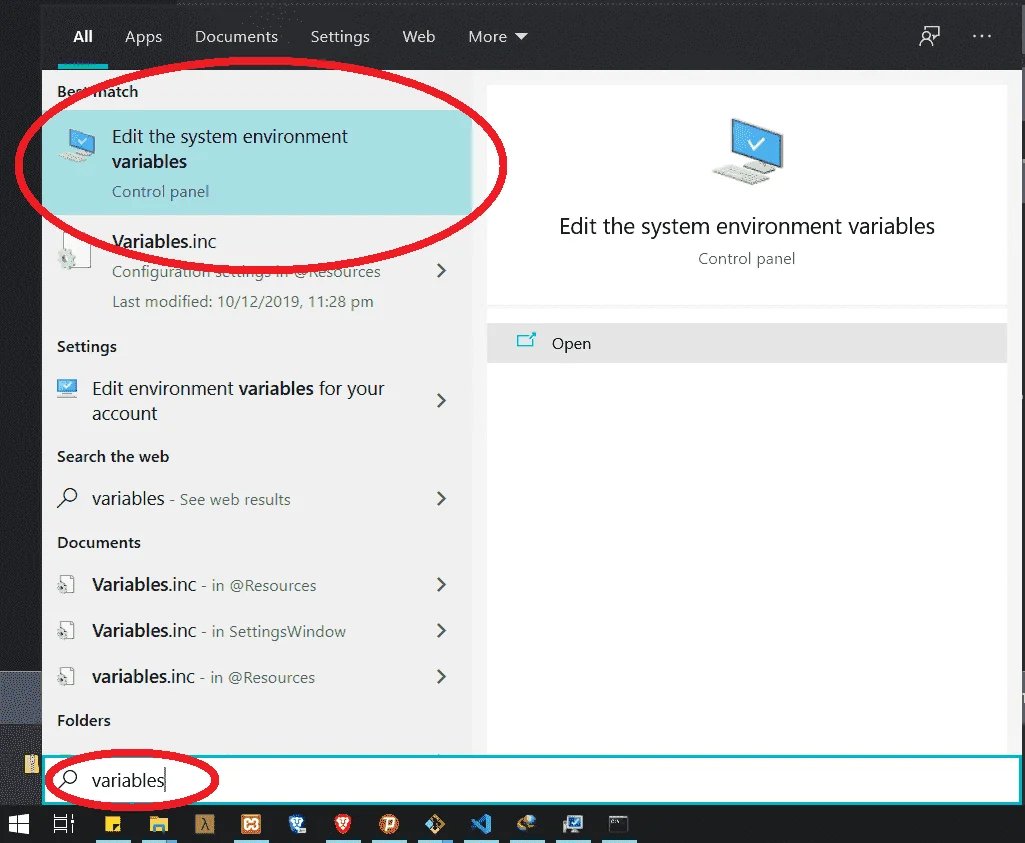Click the magnifier icon in the search box
This screenshot has height=843, width=1025.
[x=69, y=779]
